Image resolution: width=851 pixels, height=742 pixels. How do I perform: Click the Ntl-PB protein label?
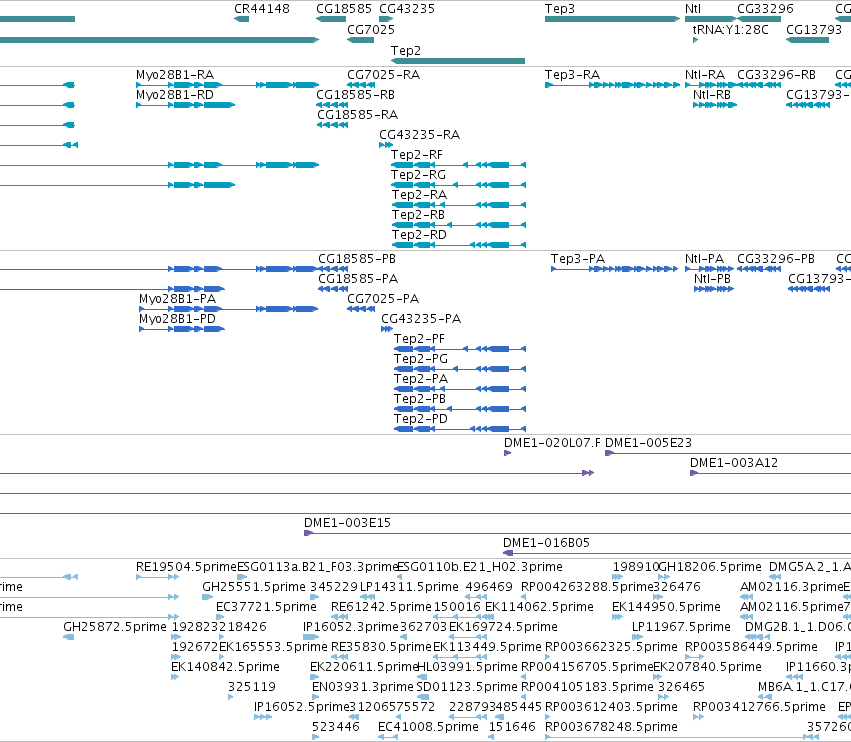point(713,279)
